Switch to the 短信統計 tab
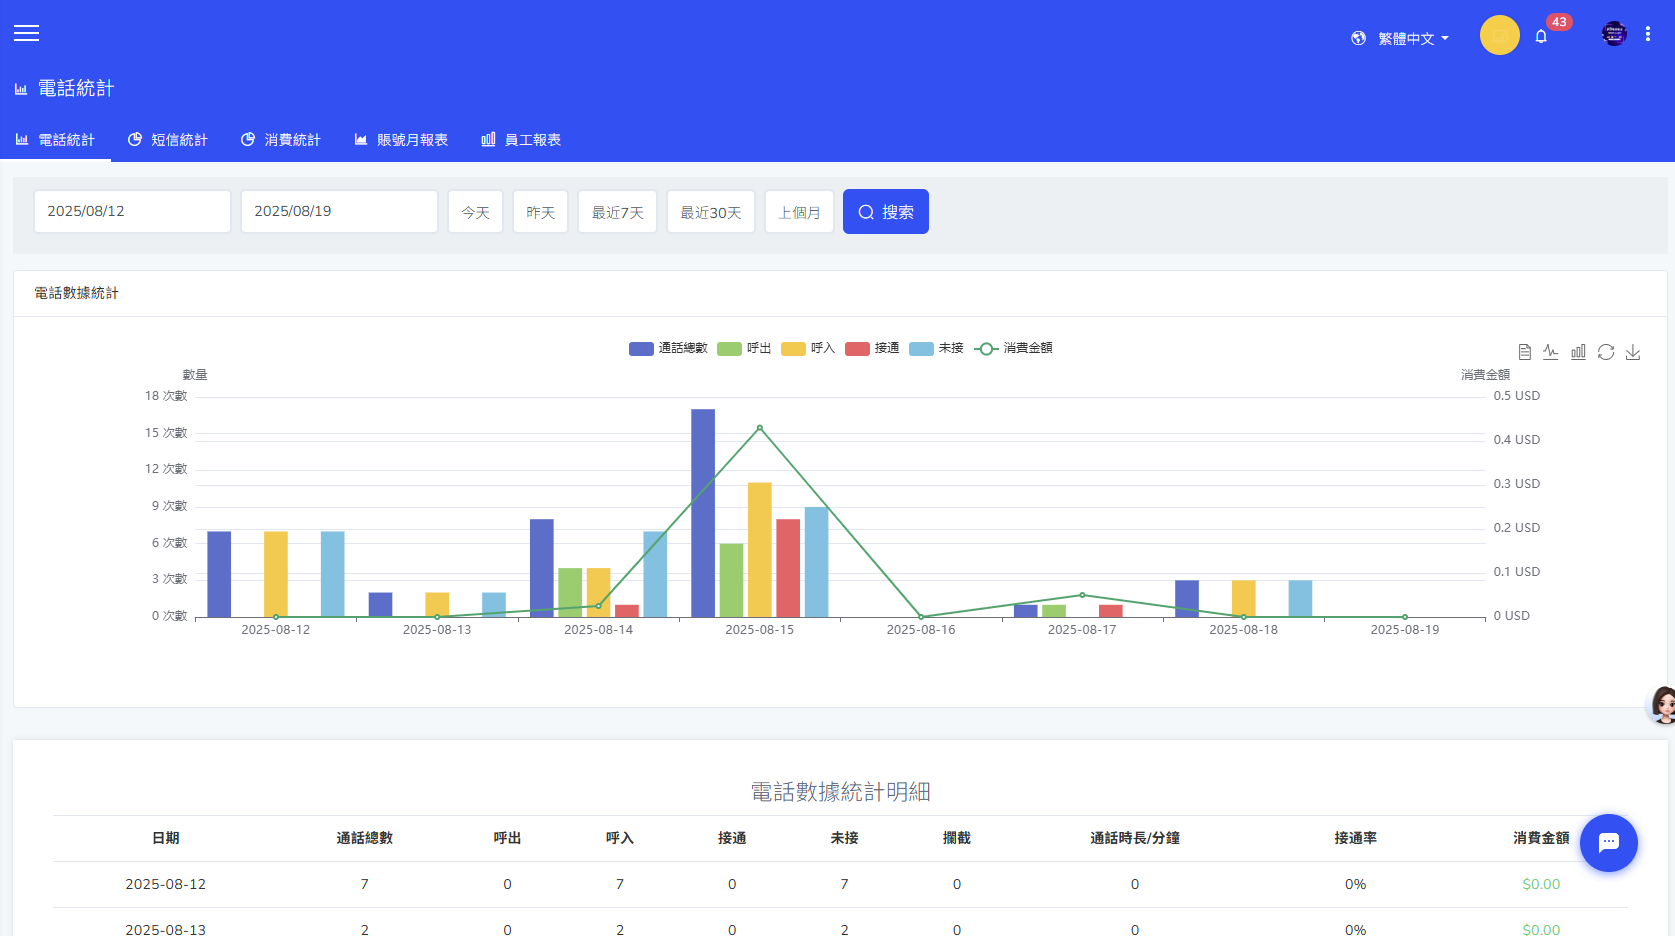The width and height of the screenshot is (1675, 936). tap(168, 140)
